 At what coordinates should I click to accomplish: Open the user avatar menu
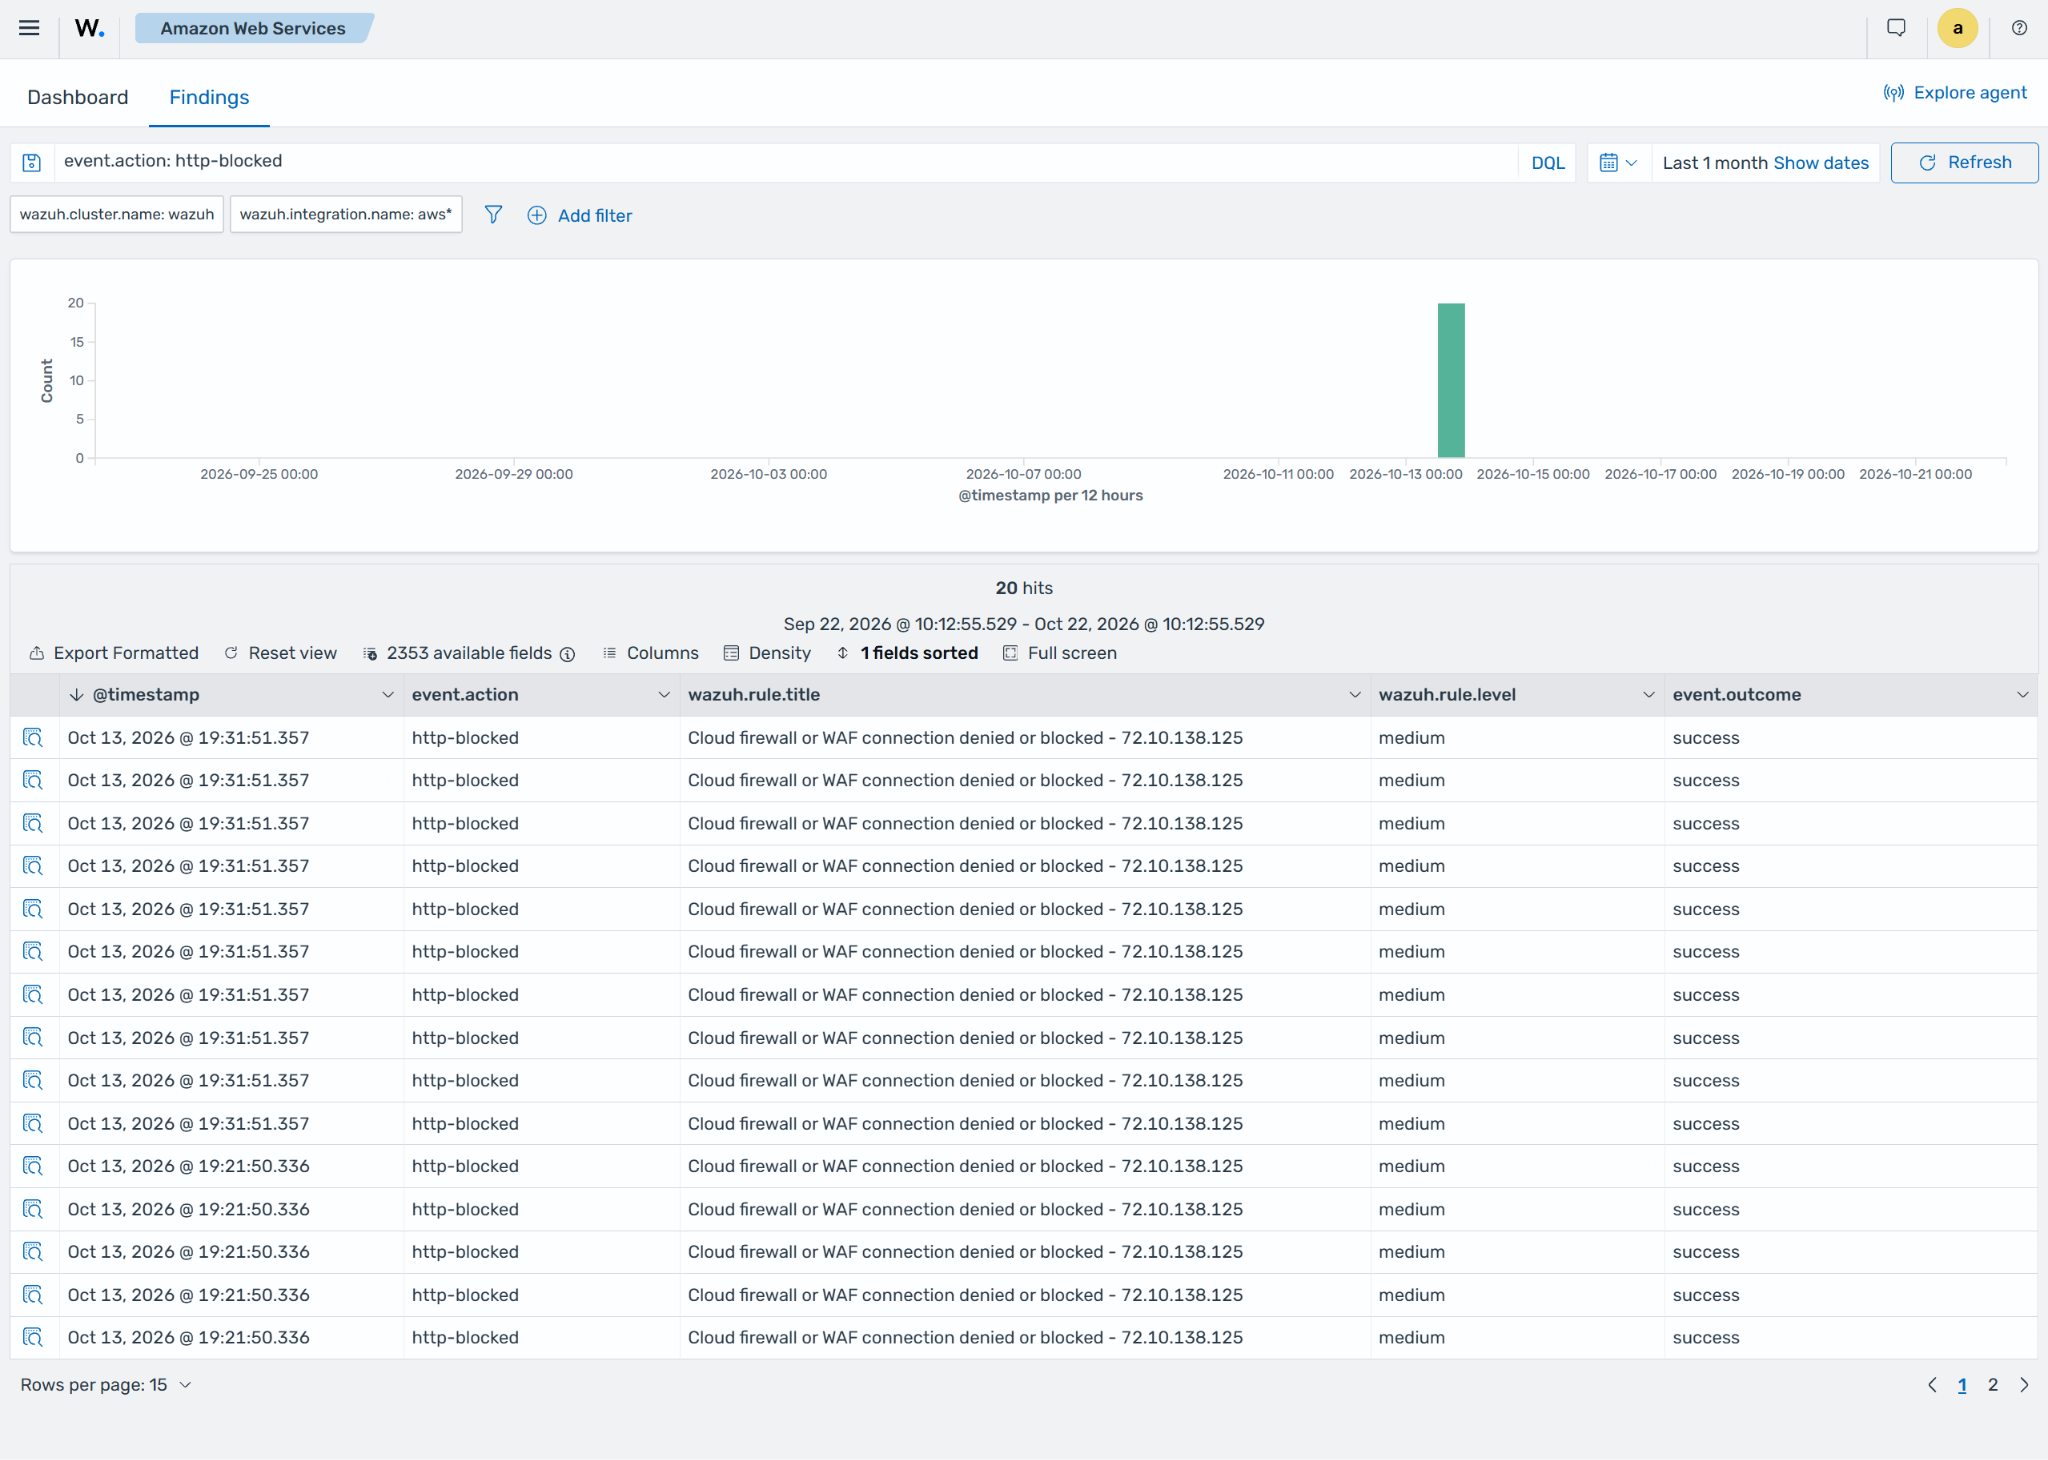[1957, 28]
